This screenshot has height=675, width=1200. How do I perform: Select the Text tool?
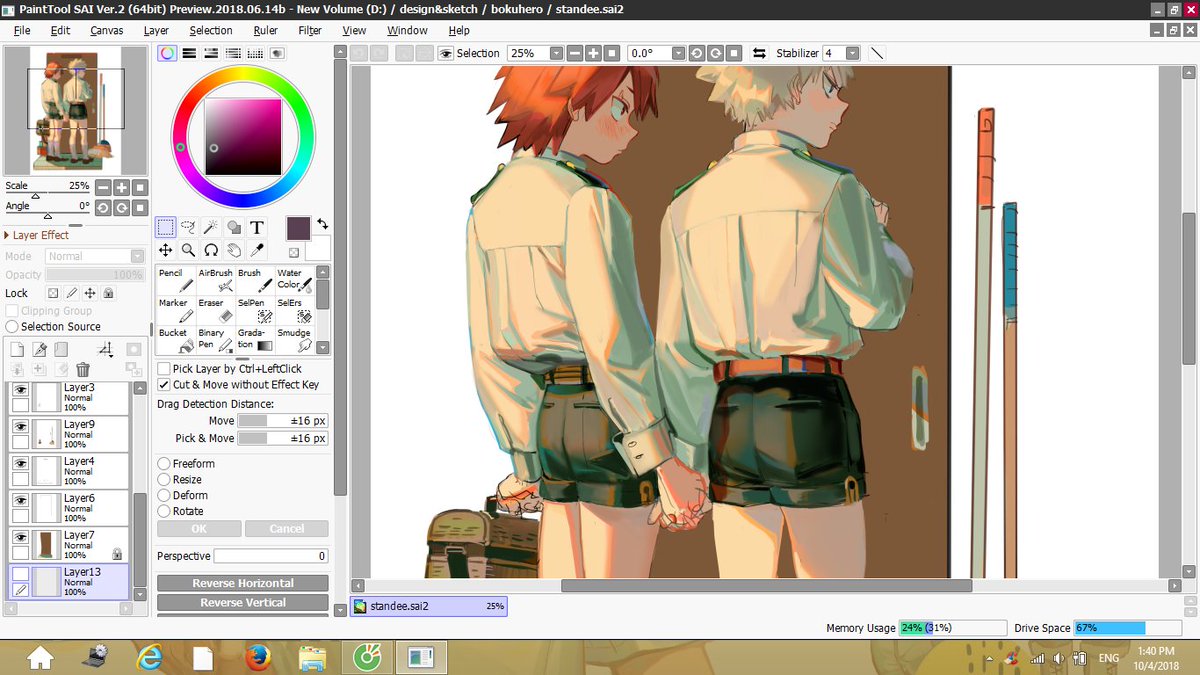point(257,228)
